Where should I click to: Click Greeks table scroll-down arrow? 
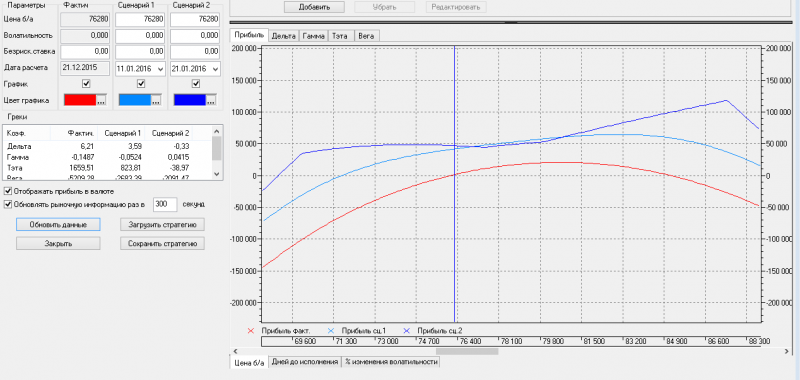[216, 174]
